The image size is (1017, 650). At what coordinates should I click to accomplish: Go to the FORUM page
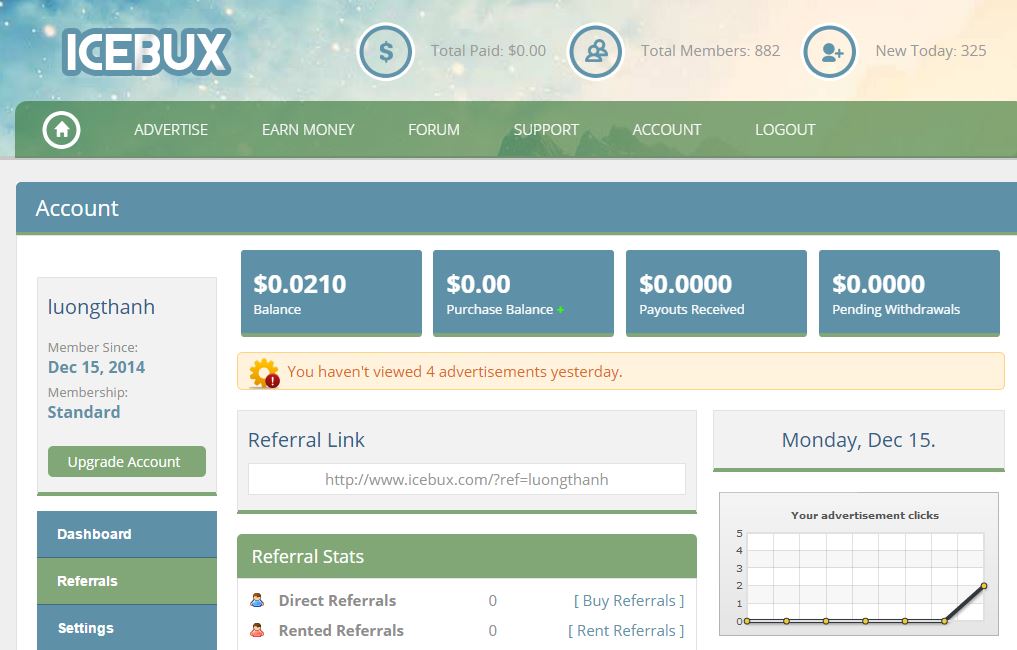point(434,130)
